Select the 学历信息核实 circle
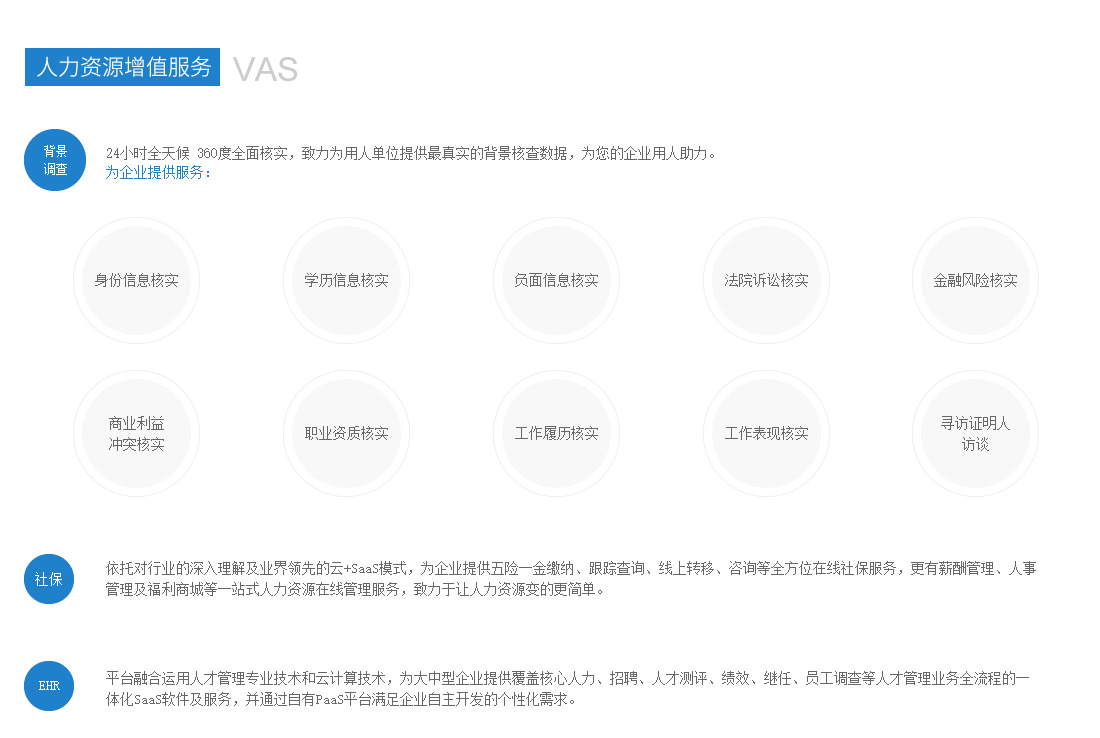 346,281
